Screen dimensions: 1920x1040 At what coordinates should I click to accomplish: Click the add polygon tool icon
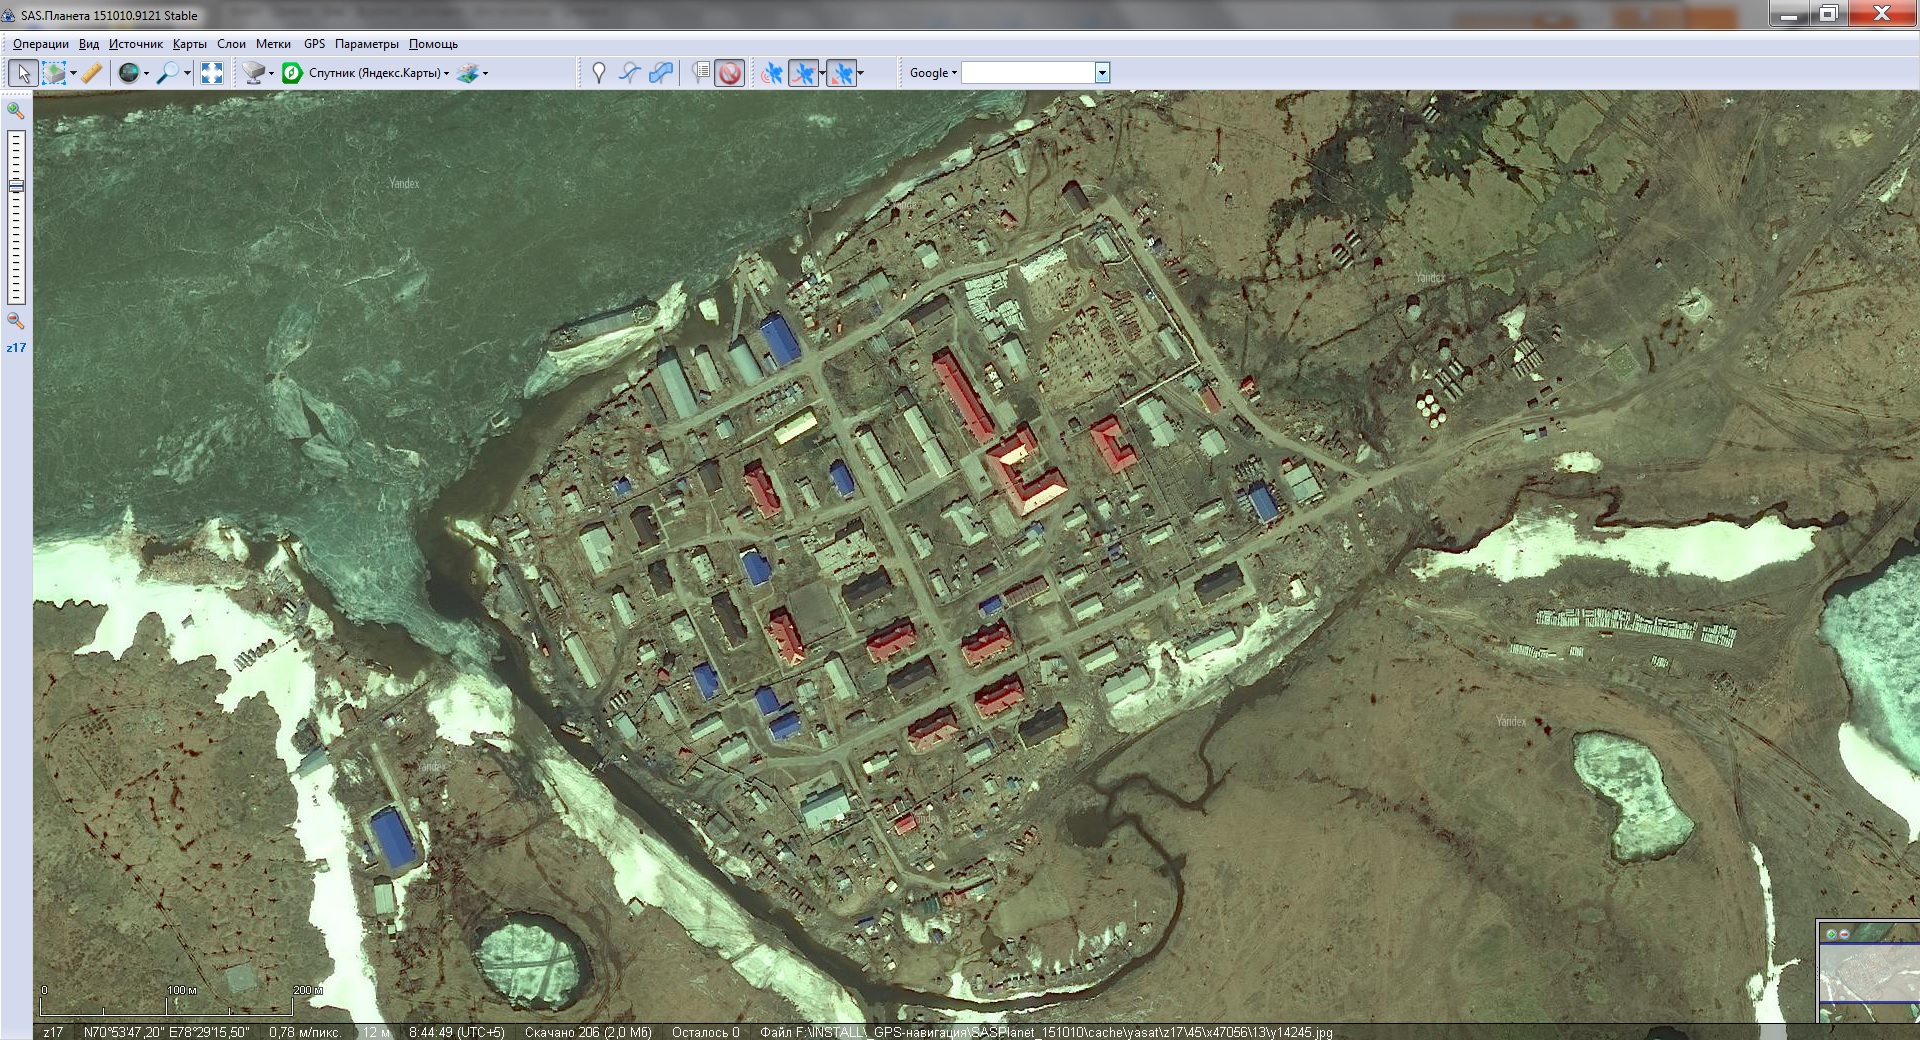click(x=661, y=73)
